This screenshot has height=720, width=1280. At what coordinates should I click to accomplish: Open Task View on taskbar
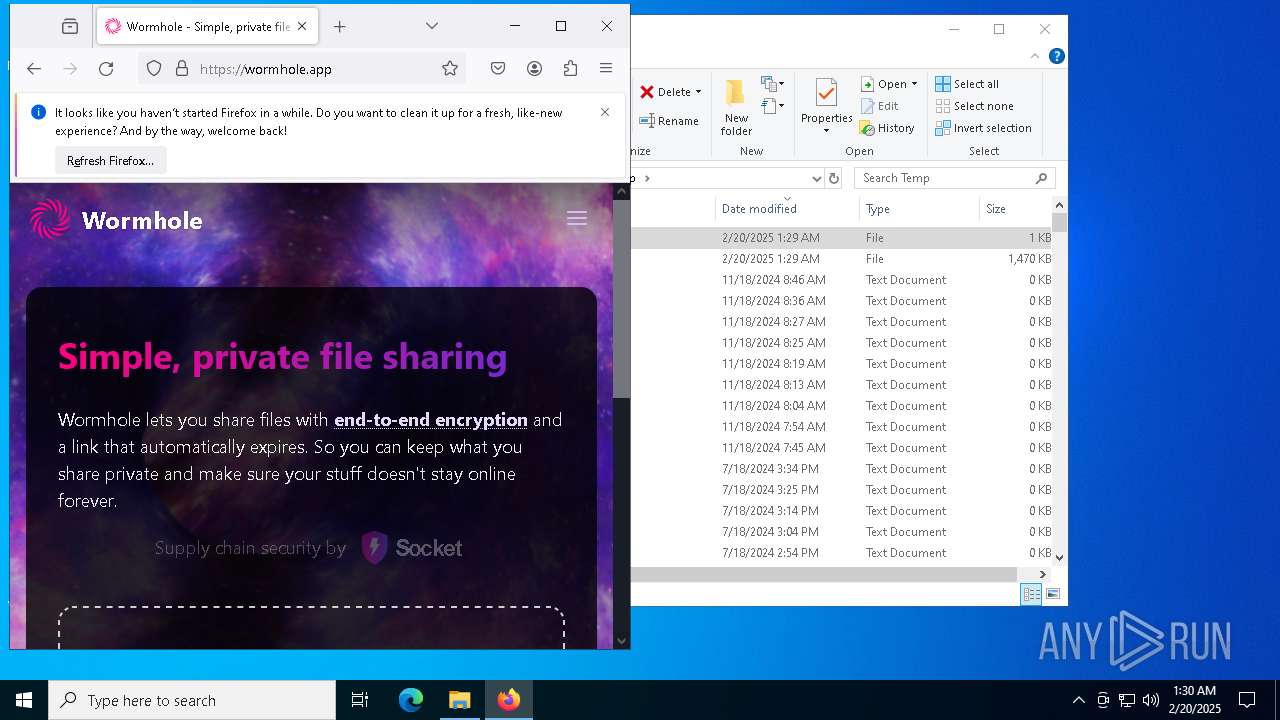(x=360, y=700)
